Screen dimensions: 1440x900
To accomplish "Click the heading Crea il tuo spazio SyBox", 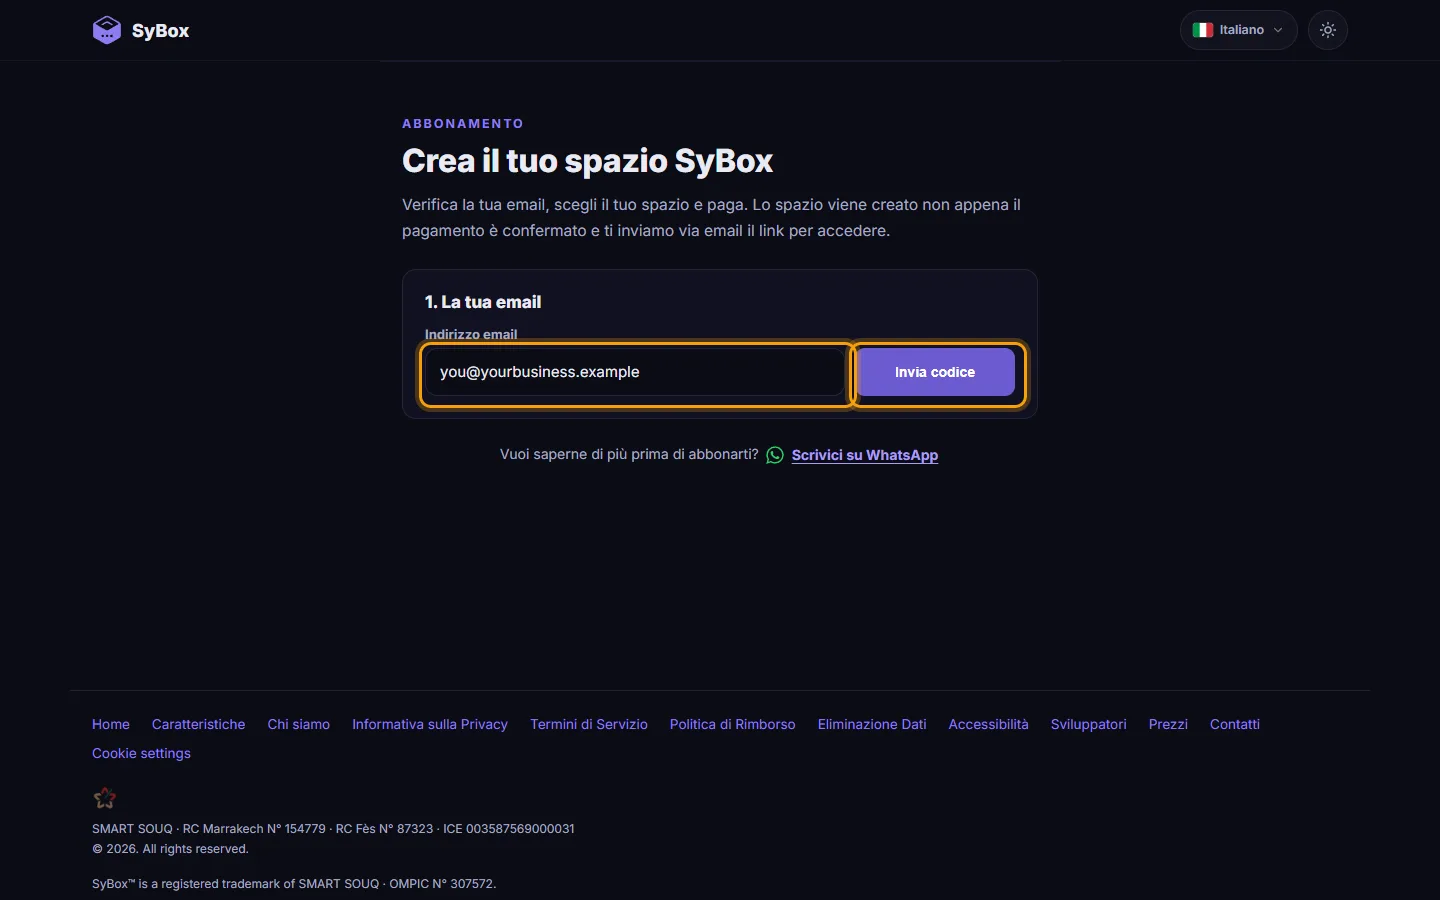I will [x=588, y=161].
